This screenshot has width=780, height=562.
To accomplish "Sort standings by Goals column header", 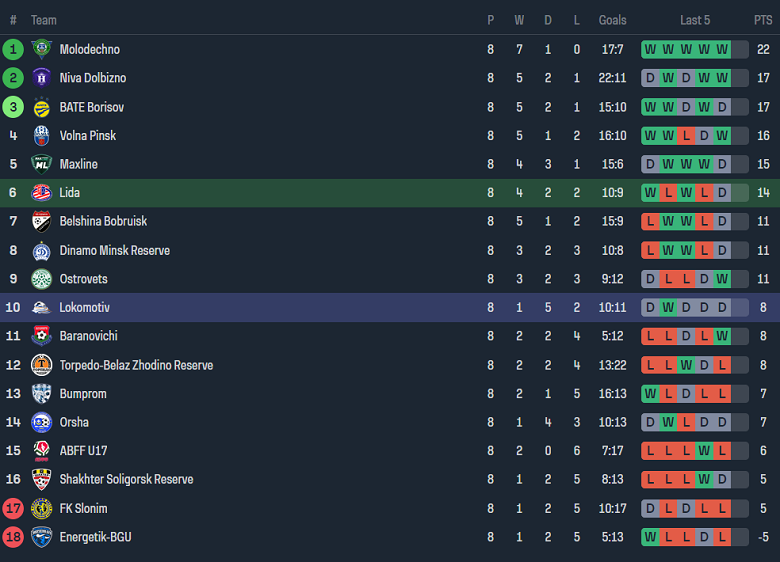I will pyautogui.click(x=612, y=20).
